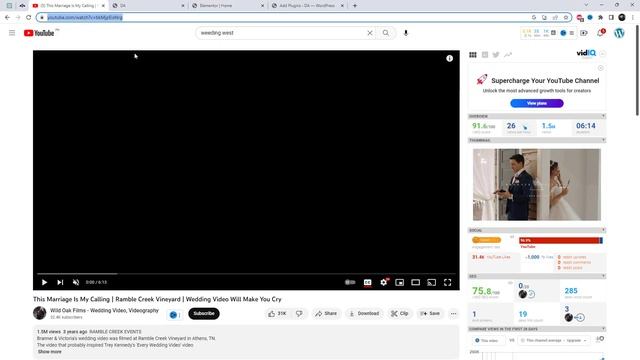The width and height of the screenshot is (640, 360).
Task: Bookmark page with the star icon
Action: pyautogui.click(x=566, y=17)
